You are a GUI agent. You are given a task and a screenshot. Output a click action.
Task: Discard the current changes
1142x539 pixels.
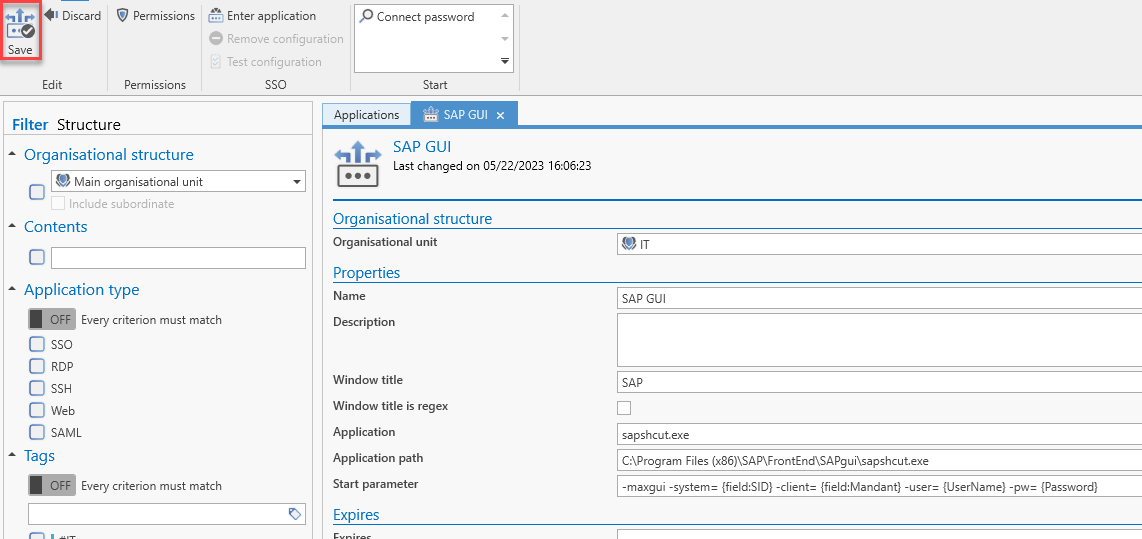tap(73, 15)
